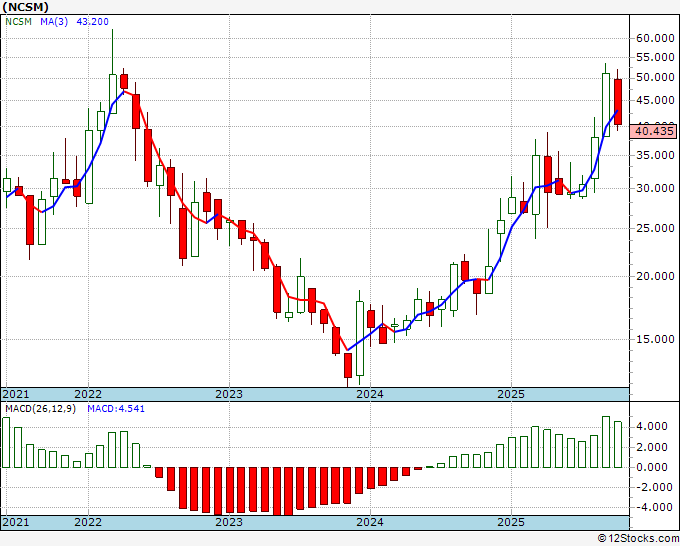Click 2021 on the MACD timeline
Image resolution: width=680 pixels, height=546 pixels.
pos(16,522)
